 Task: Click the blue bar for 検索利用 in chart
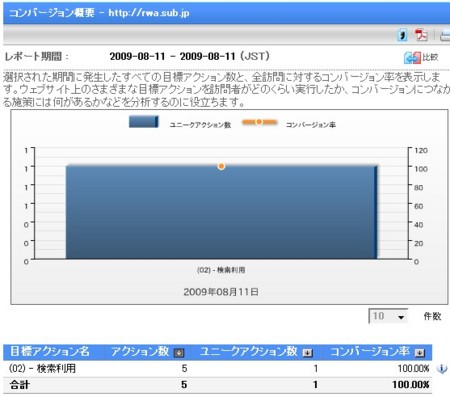point(221,212)
